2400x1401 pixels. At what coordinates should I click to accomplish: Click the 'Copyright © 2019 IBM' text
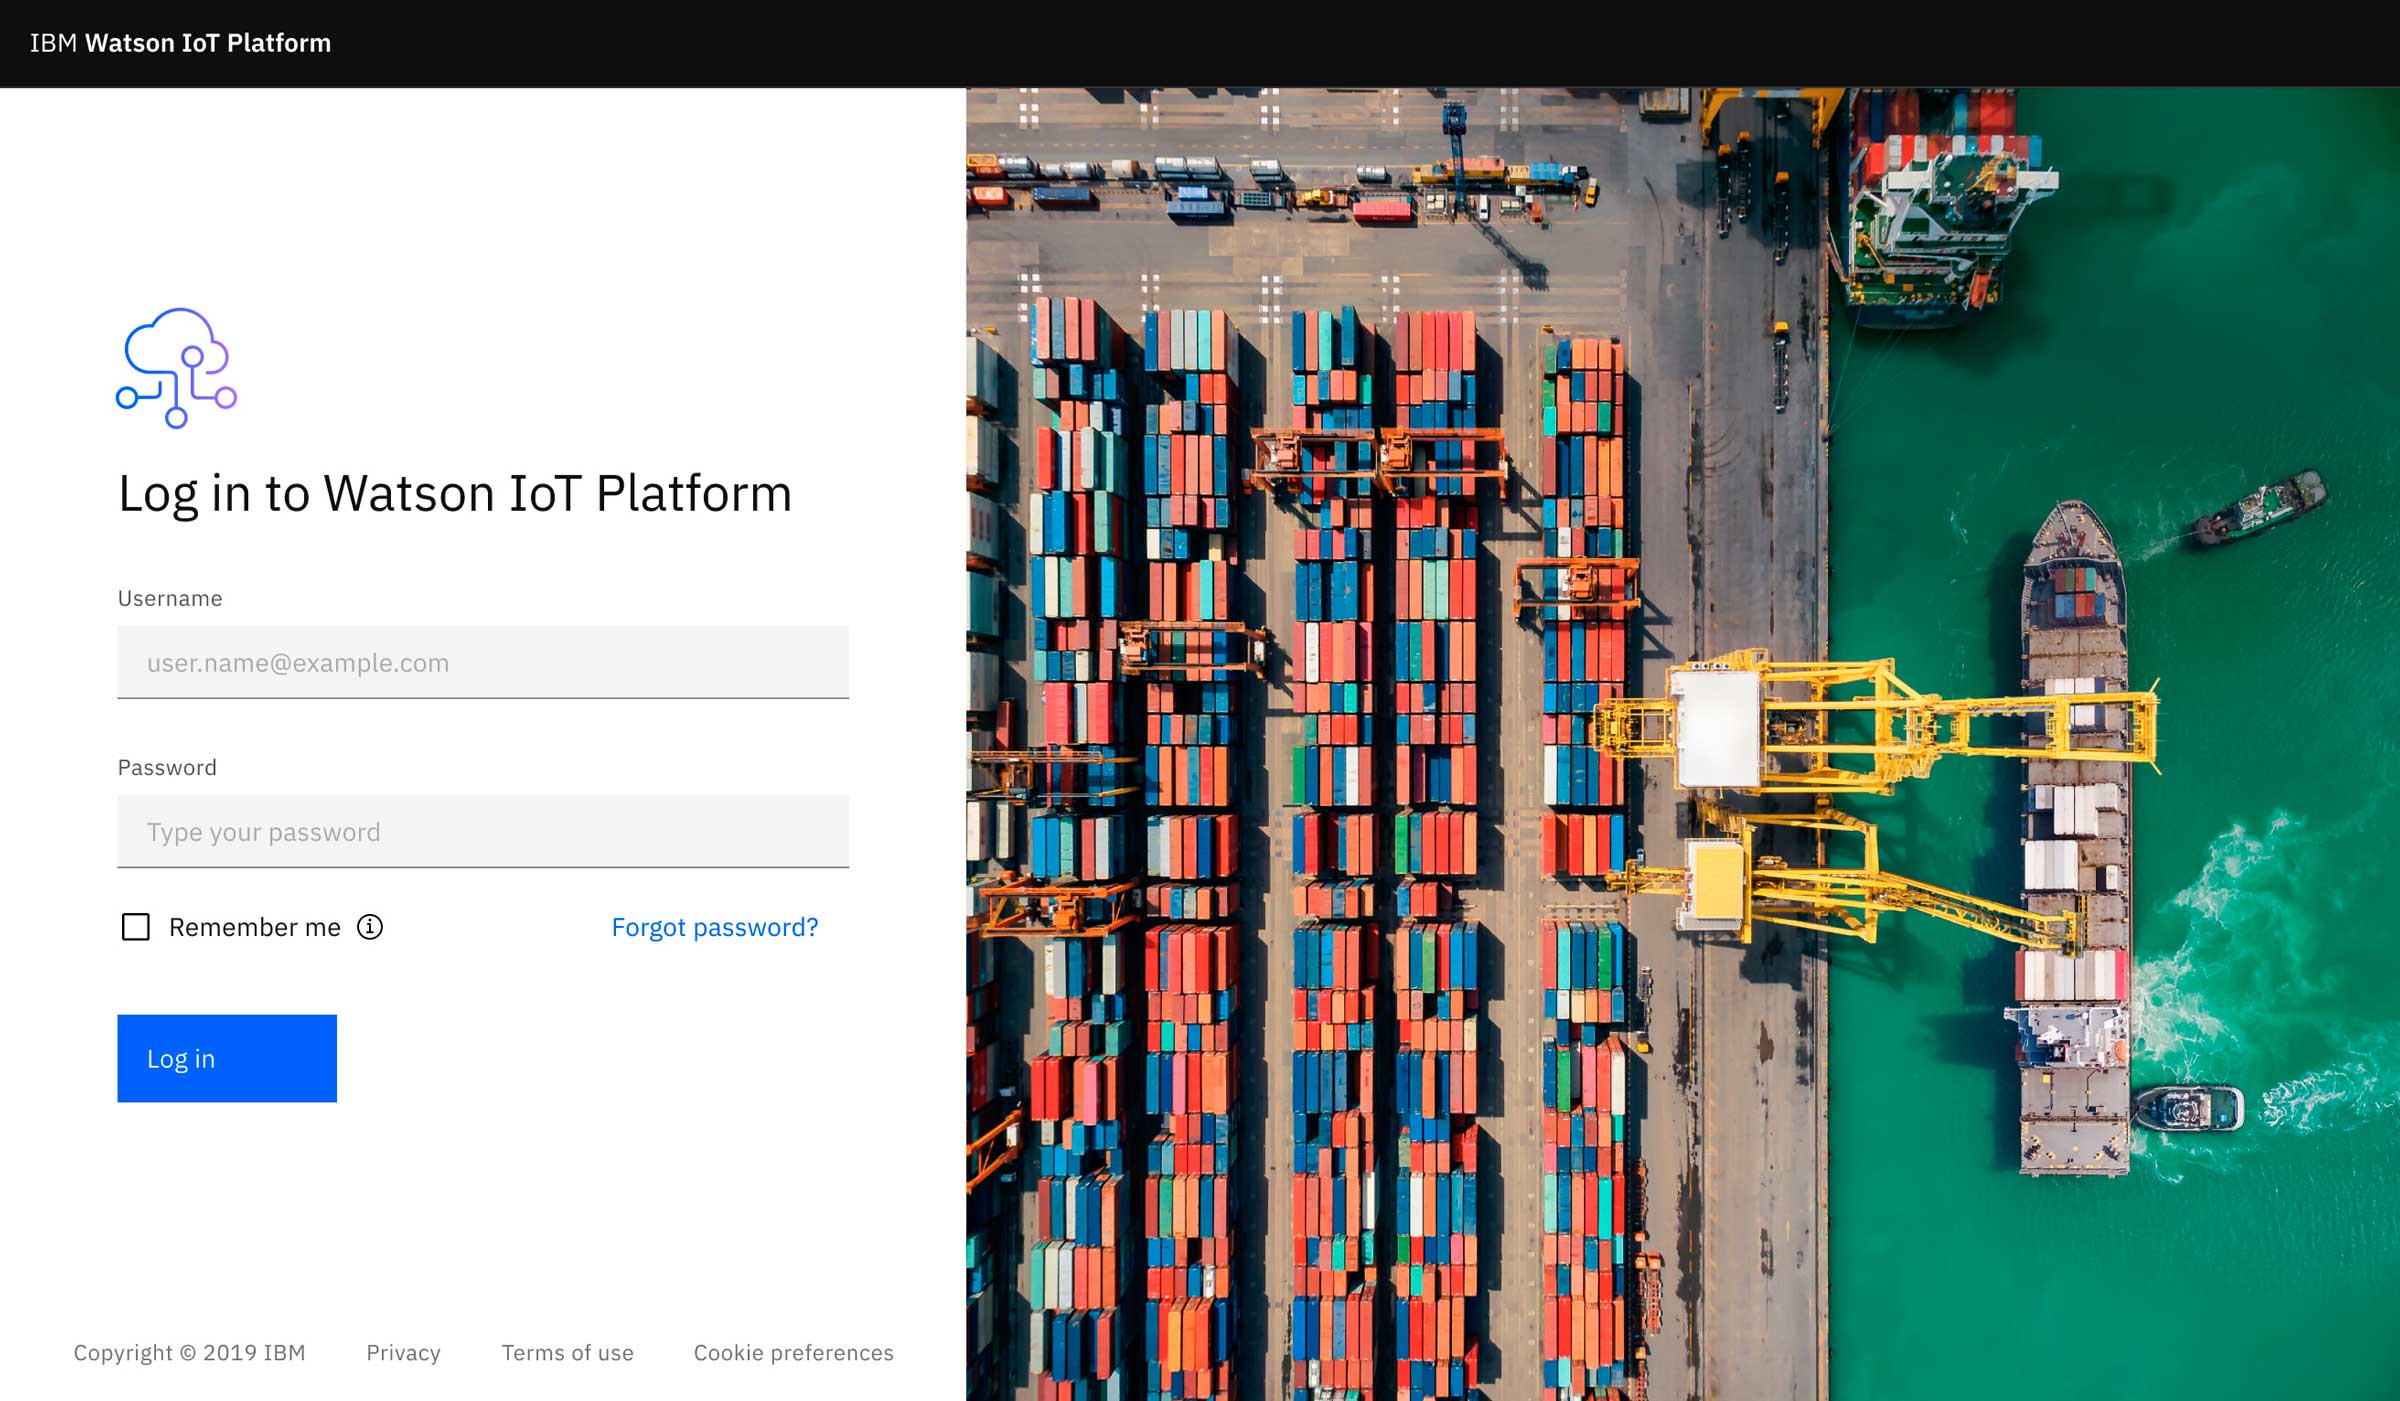(189, 1352)
